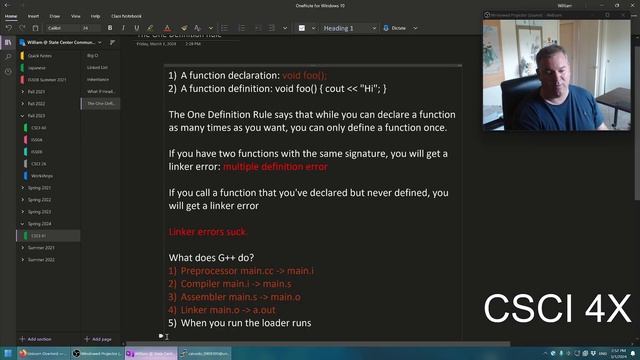Open Firefox from the taskbar

click(43, 353)
